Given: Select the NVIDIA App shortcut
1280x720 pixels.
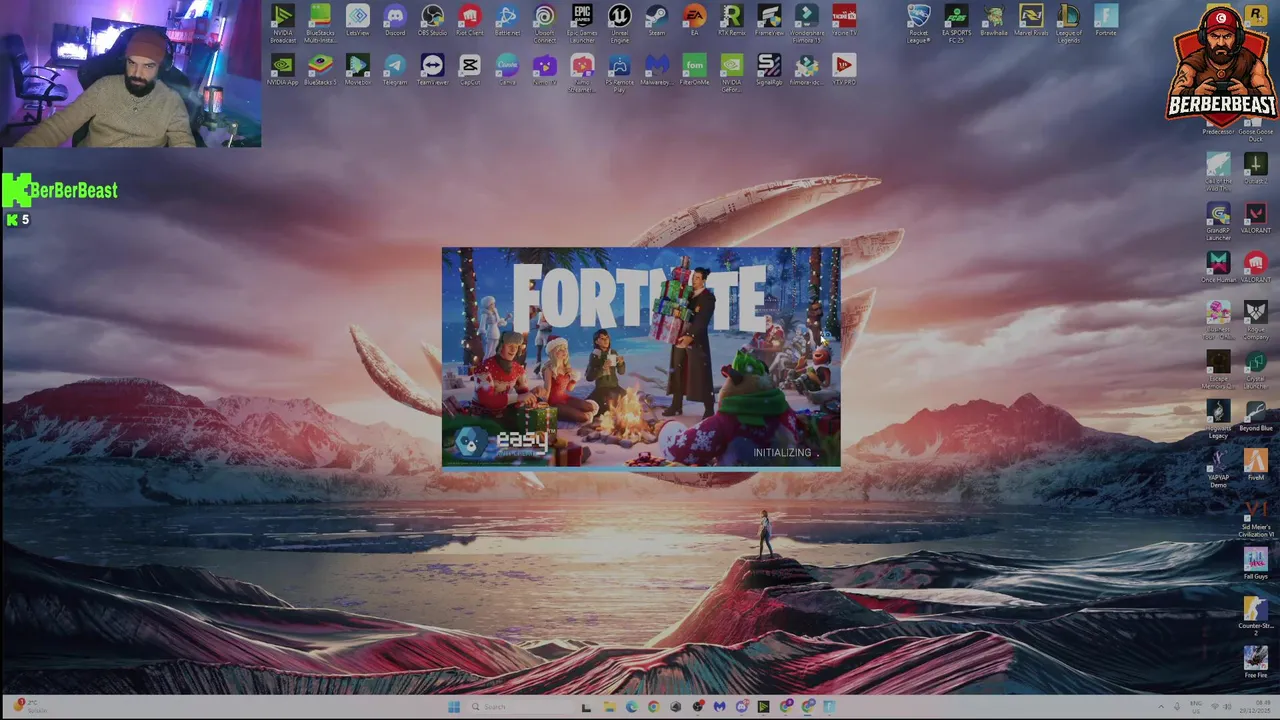Looking at the screenshot, I should [x=283, y=70].
